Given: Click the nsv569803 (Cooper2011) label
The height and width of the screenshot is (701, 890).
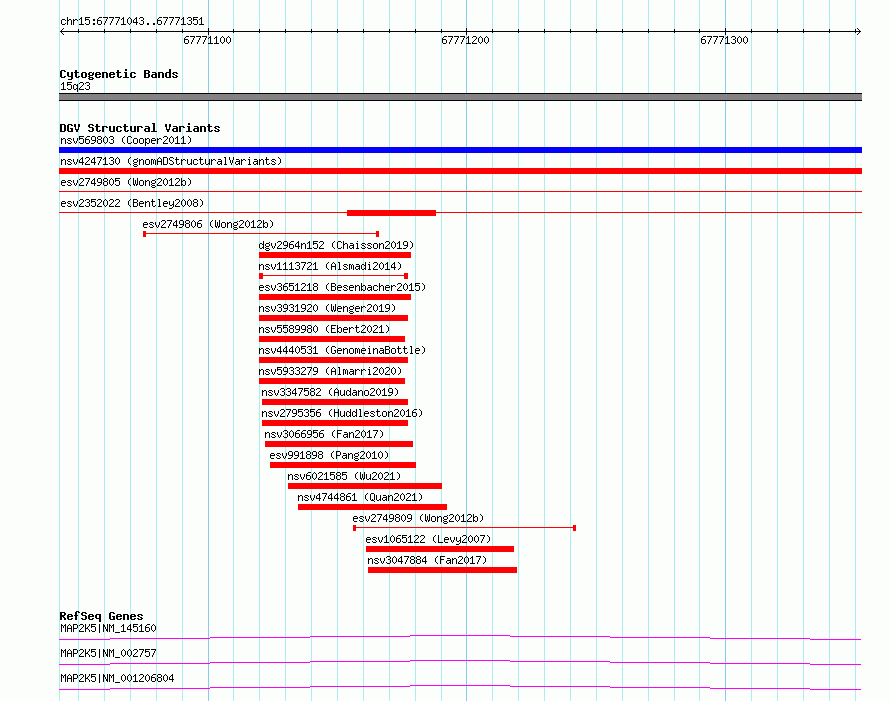Looking at the screenshot, I should click(126, 140).
